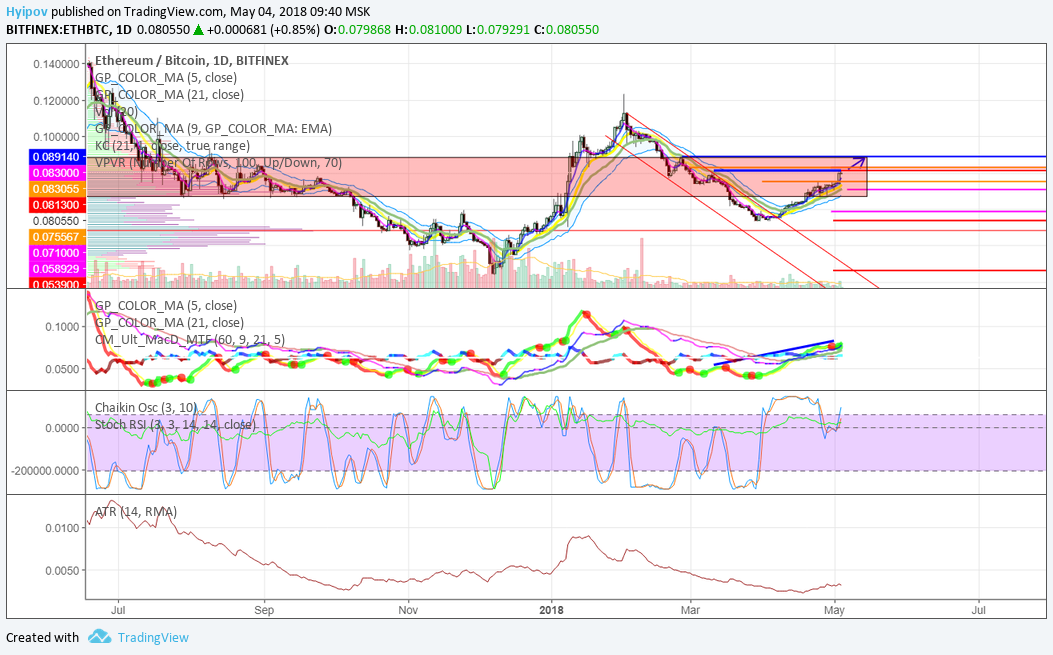
Task: Click the 0.140000 price axis label
Action: (x=56, y=64)
